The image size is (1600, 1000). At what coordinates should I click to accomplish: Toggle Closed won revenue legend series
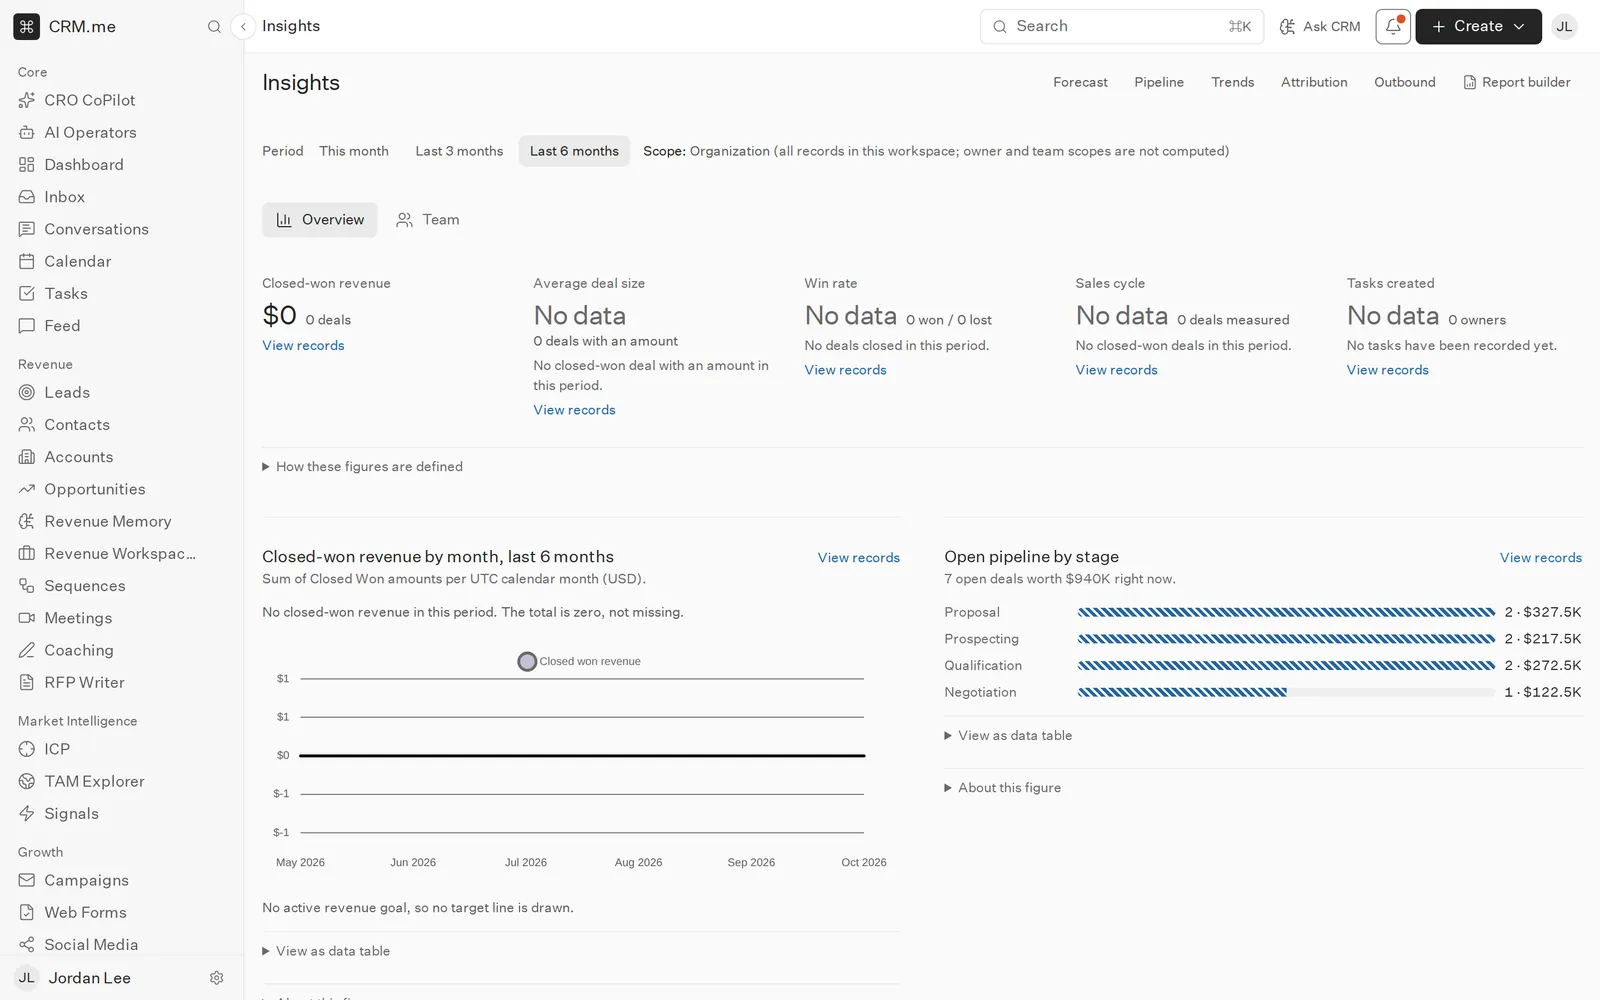click(580, 661)
